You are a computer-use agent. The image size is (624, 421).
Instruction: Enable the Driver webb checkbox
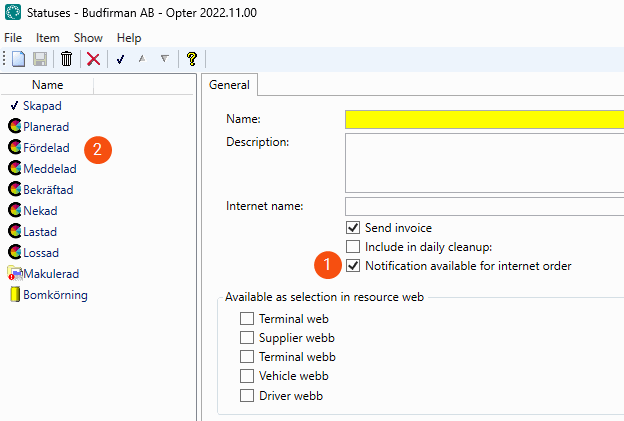click(247, 396)
